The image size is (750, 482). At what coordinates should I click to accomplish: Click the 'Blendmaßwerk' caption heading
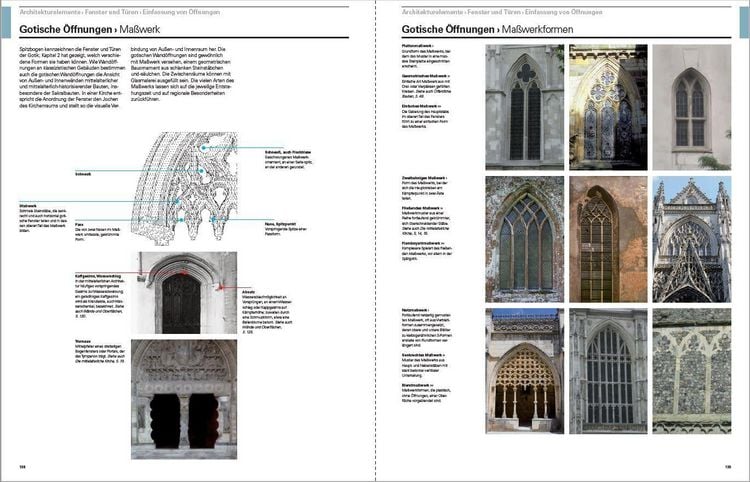418,385
